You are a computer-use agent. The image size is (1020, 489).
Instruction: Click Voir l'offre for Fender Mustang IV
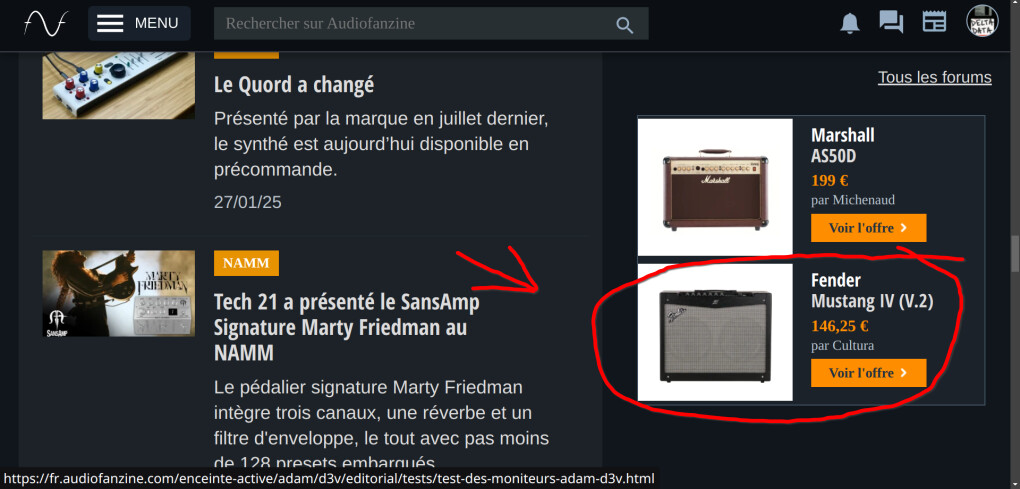click(x=868, y=373)
